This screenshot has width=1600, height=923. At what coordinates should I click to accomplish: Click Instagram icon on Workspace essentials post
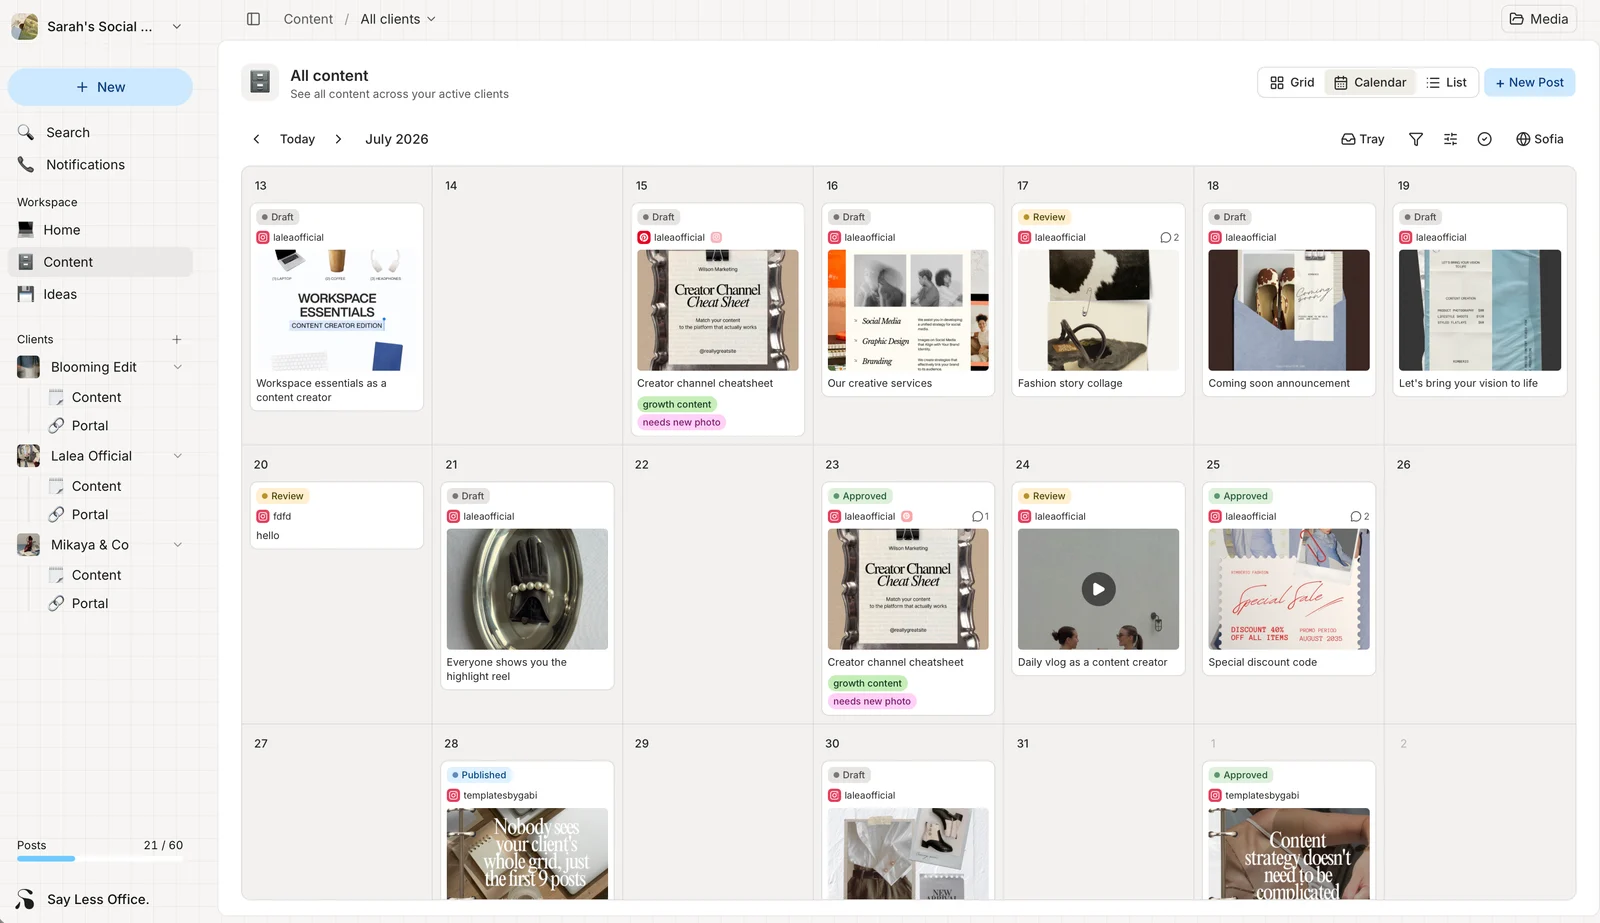[x=263, y=237]
